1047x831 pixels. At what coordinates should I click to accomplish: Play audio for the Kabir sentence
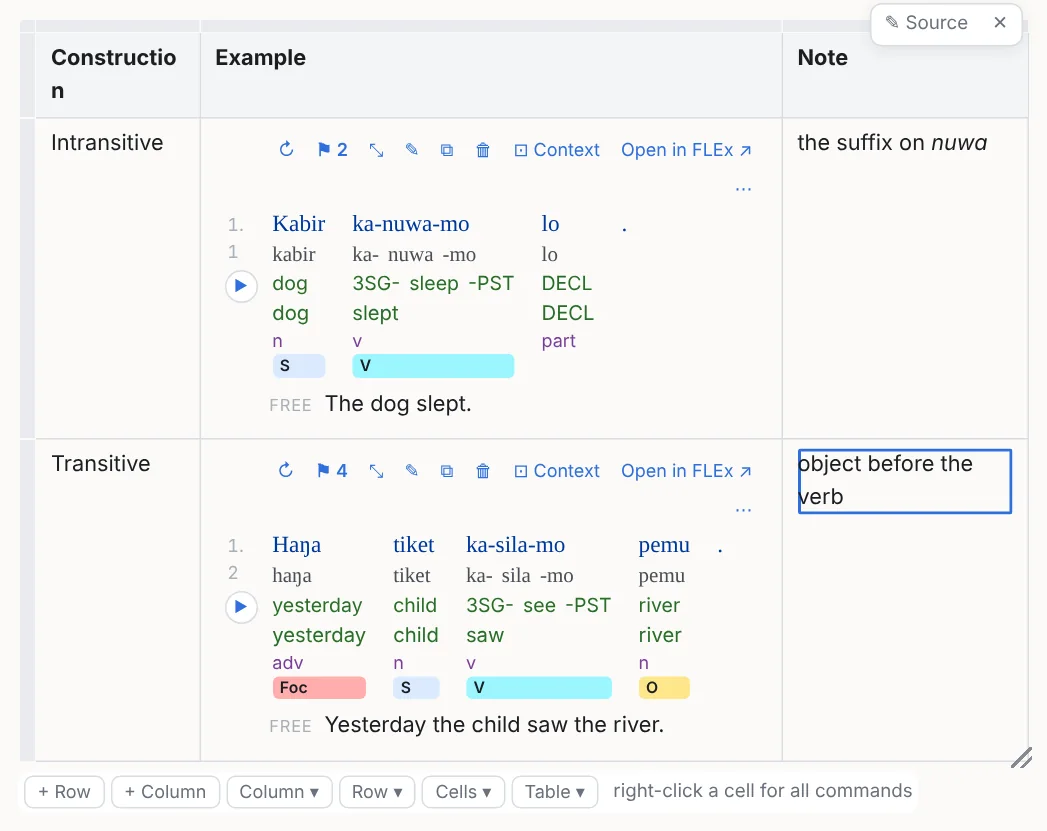pyautogui.click(x=241, y=286)
